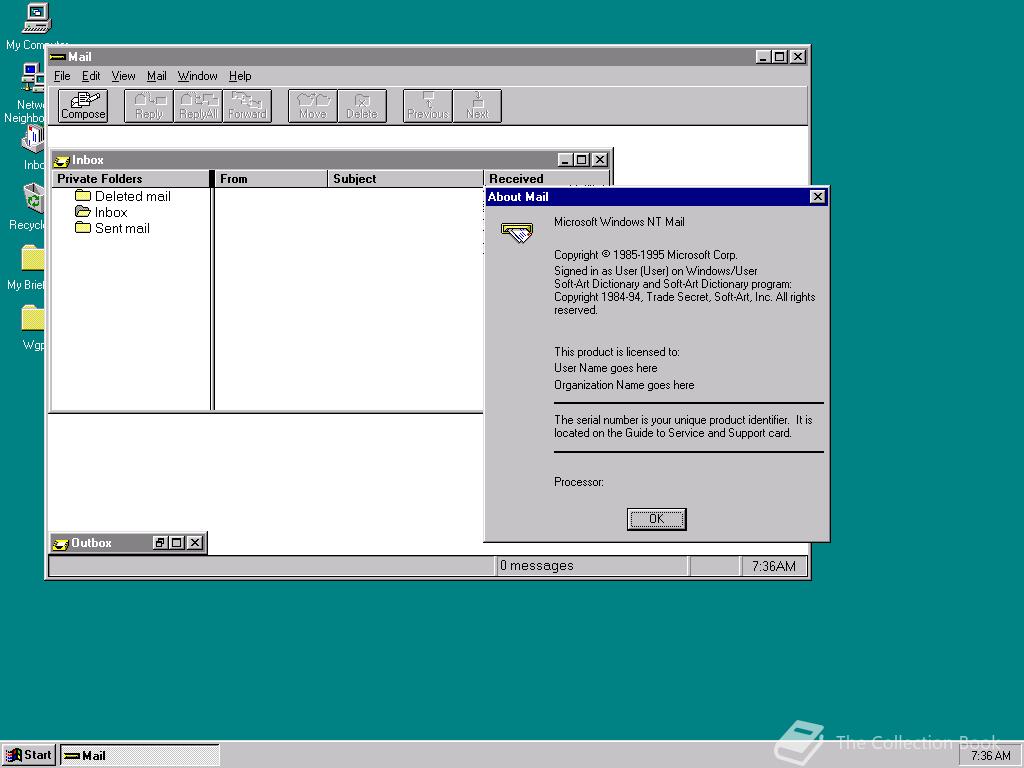Select the Deleted mail folder

point(123,196)
